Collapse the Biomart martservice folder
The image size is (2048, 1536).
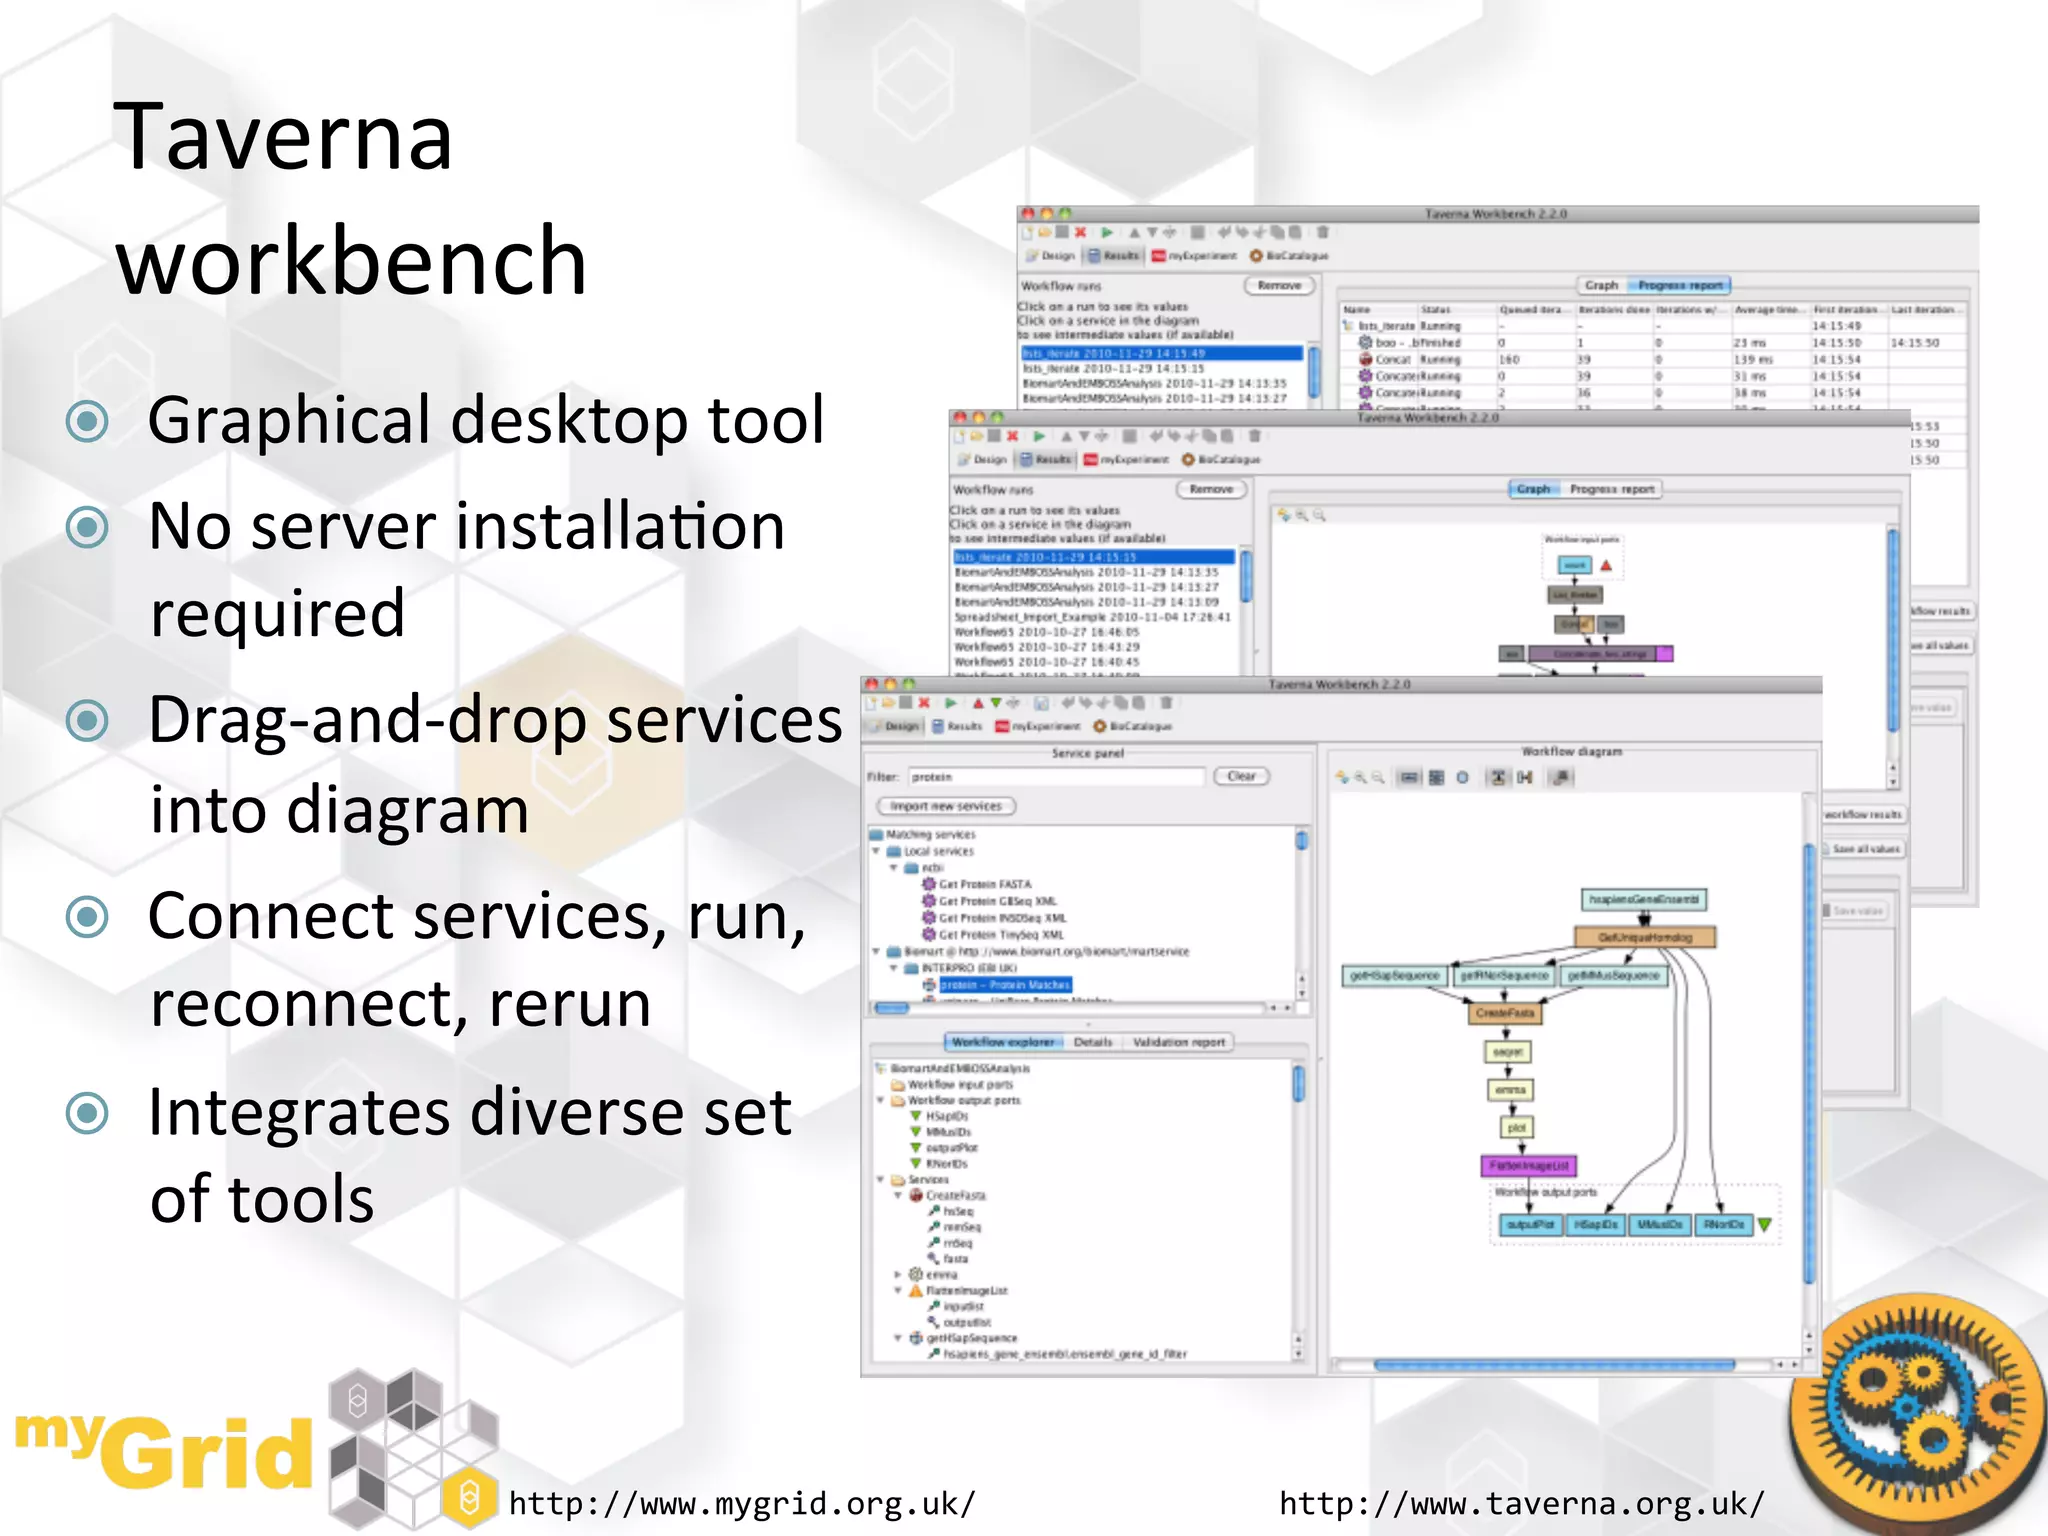coord(876,951)
